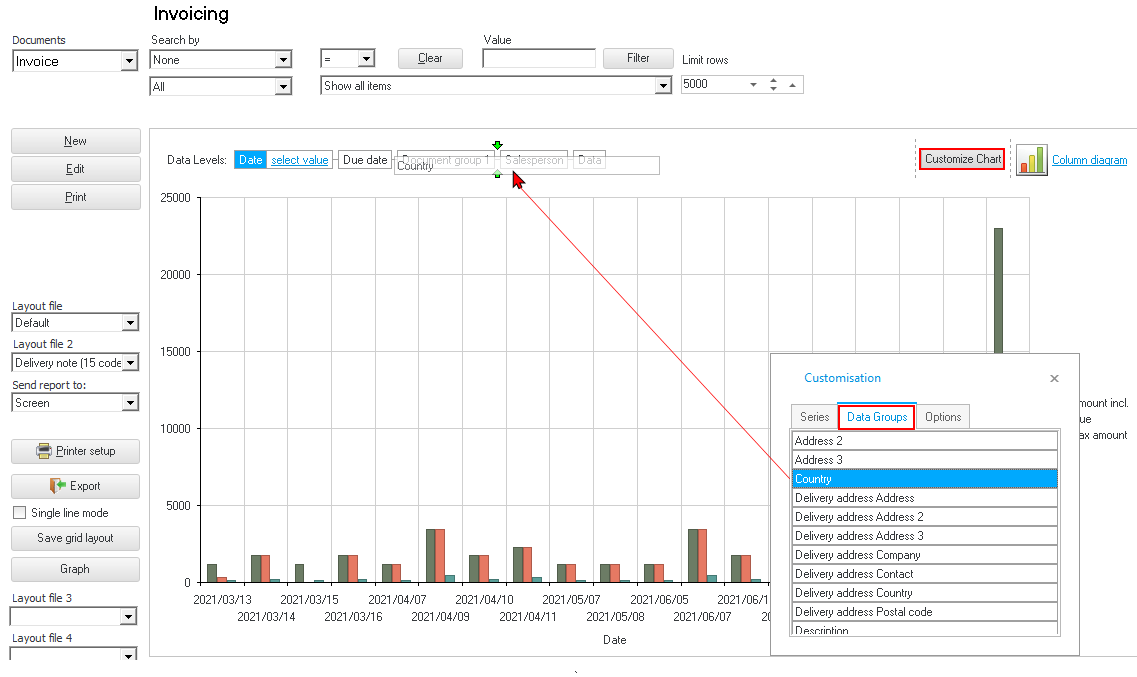Select Delivery address Company in the list
Screen dimensions: 1137x677
(x=924, y=555)
